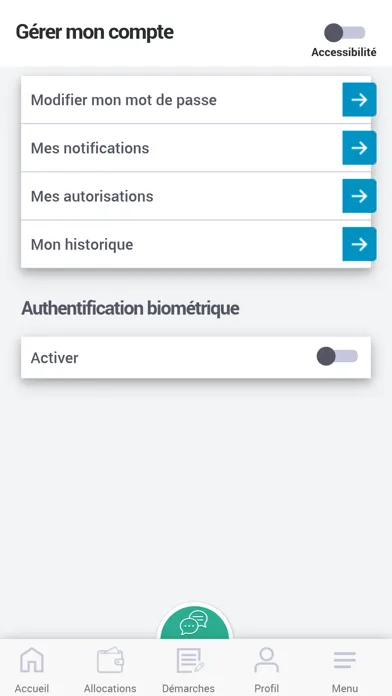Tap the Accueil home icon
The image size is (392, 696).
click(x=32, y=660)
